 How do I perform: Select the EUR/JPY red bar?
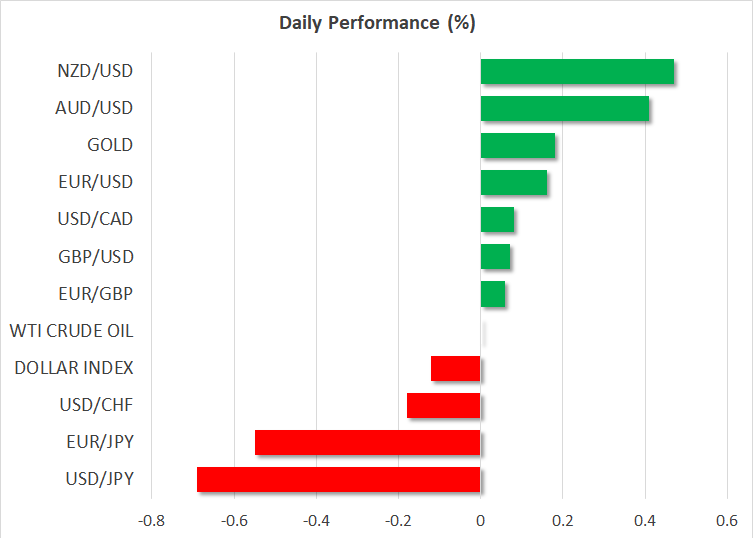(x=368, y=442)
